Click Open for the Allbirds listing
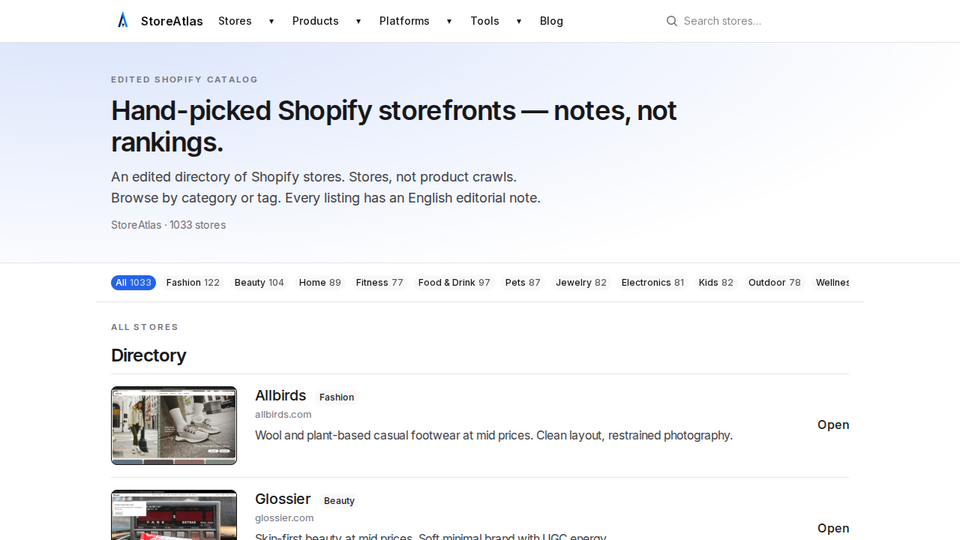 tap(833, 425)
